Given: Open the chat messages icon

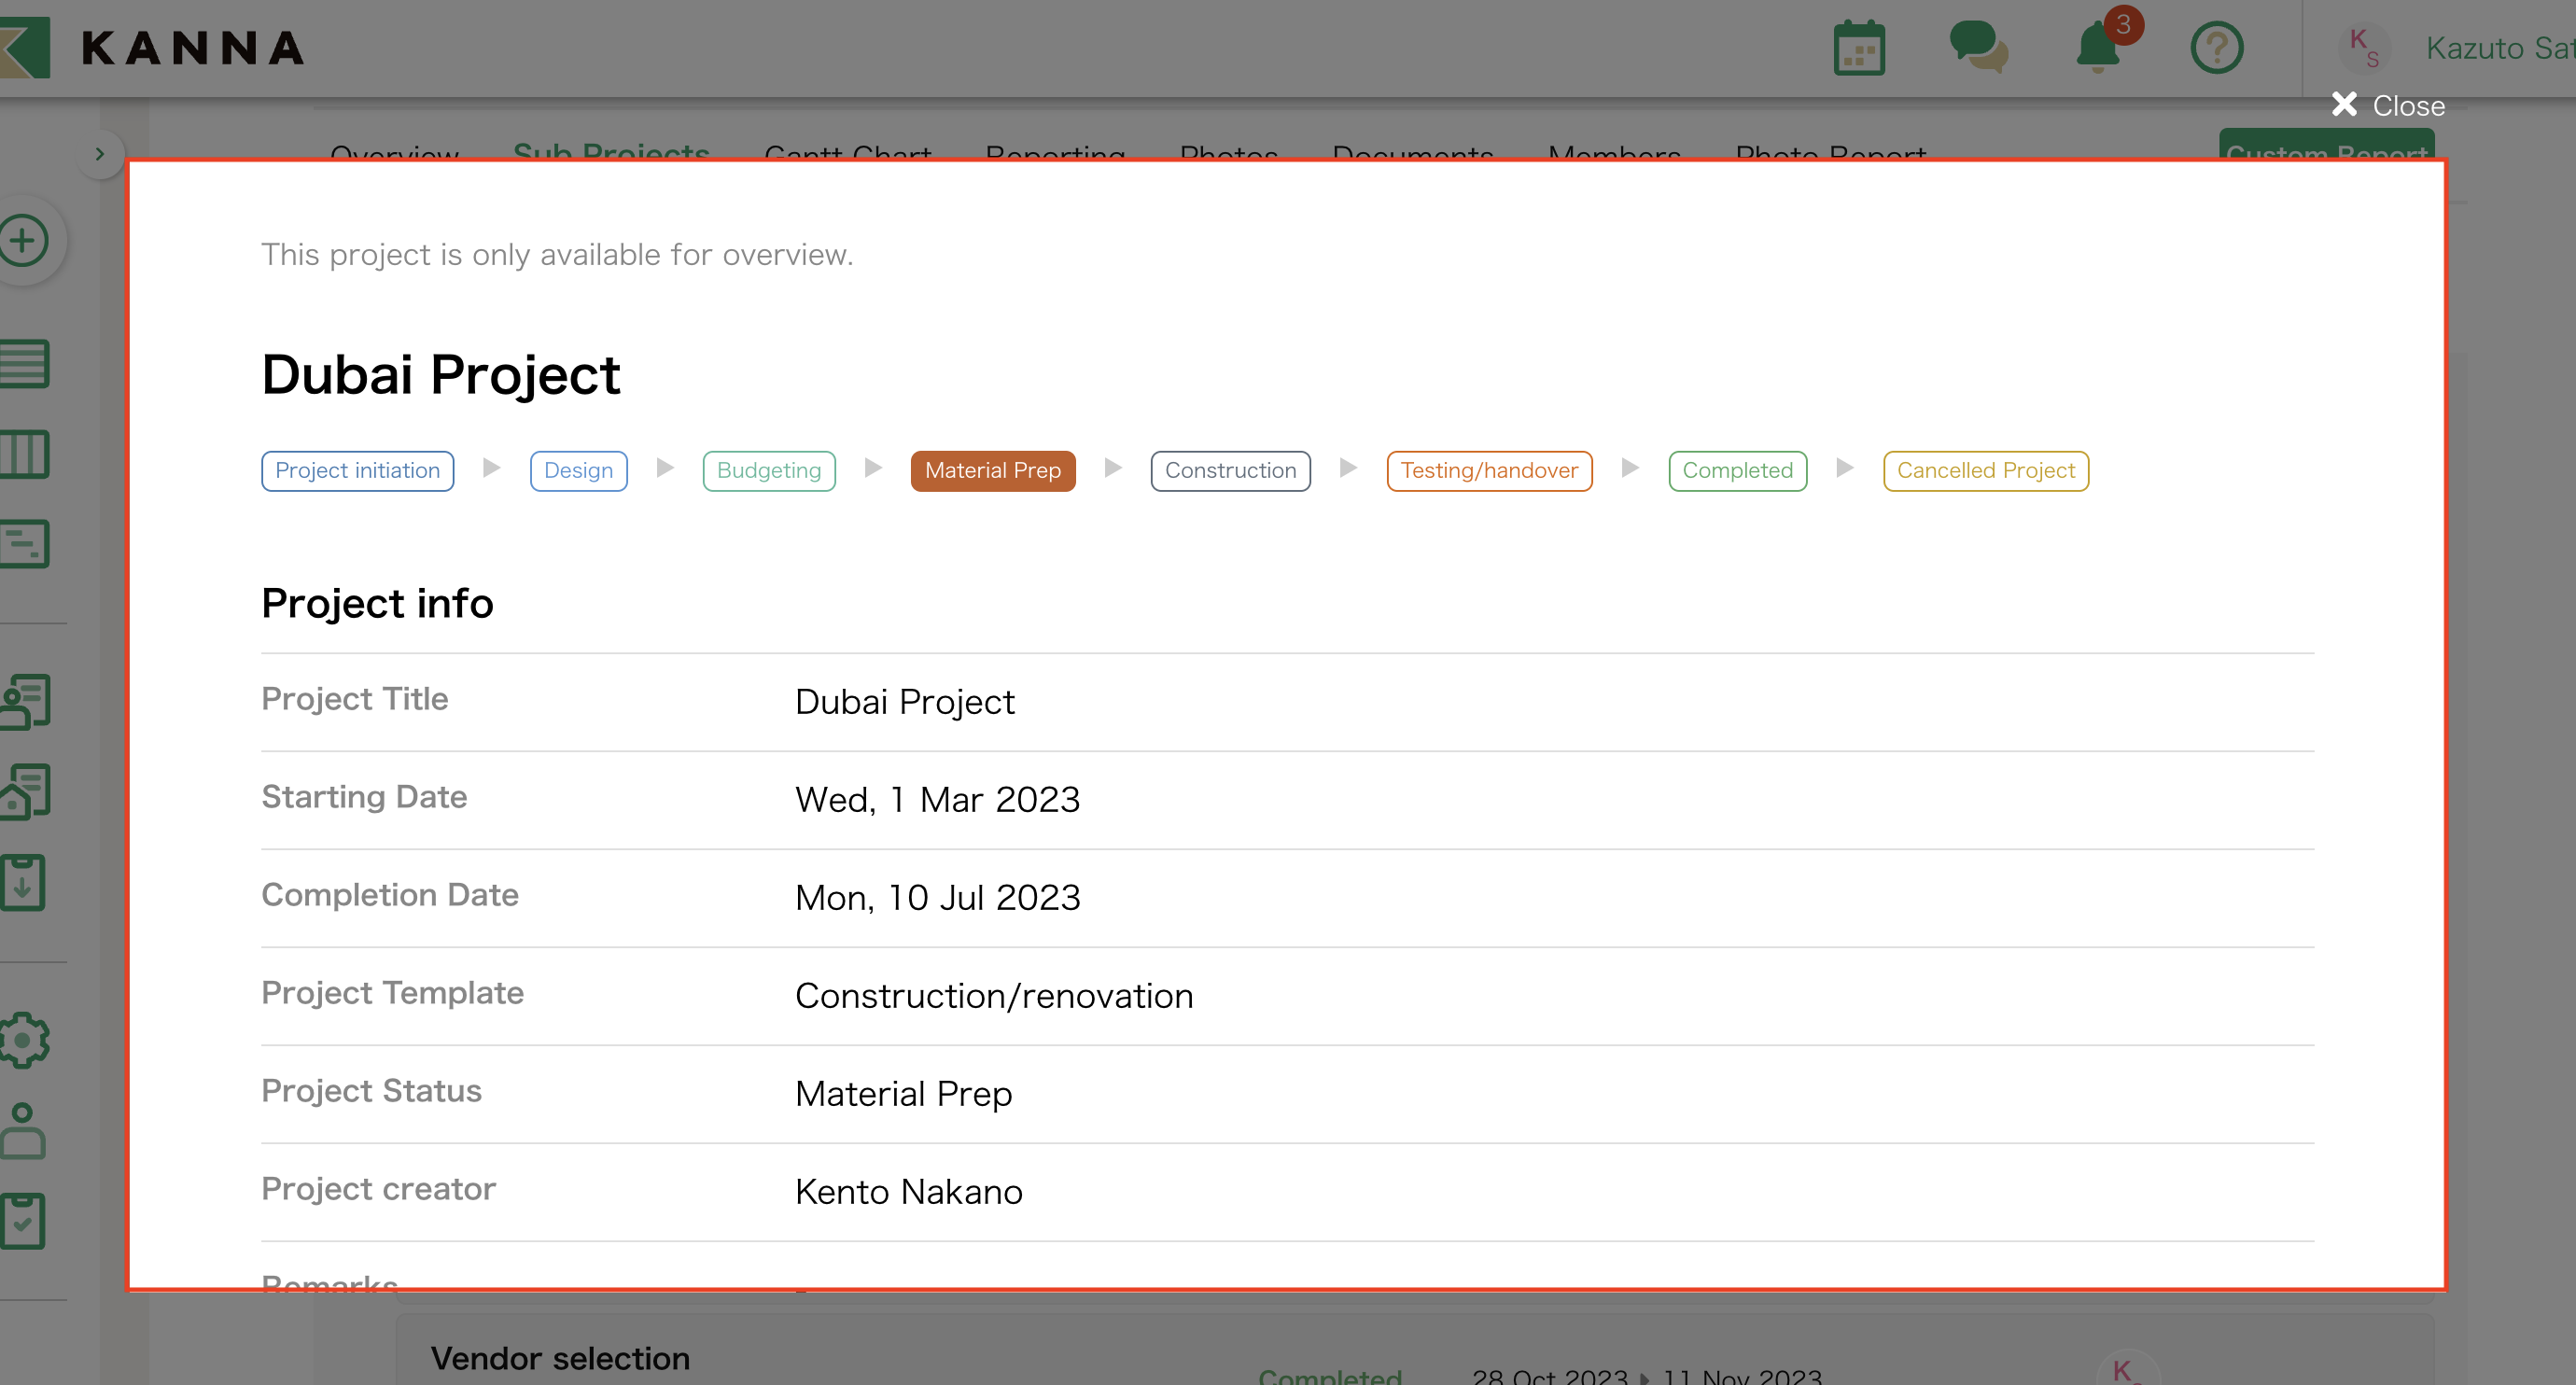Looking at the screenshot, I should coord(1978,46).
